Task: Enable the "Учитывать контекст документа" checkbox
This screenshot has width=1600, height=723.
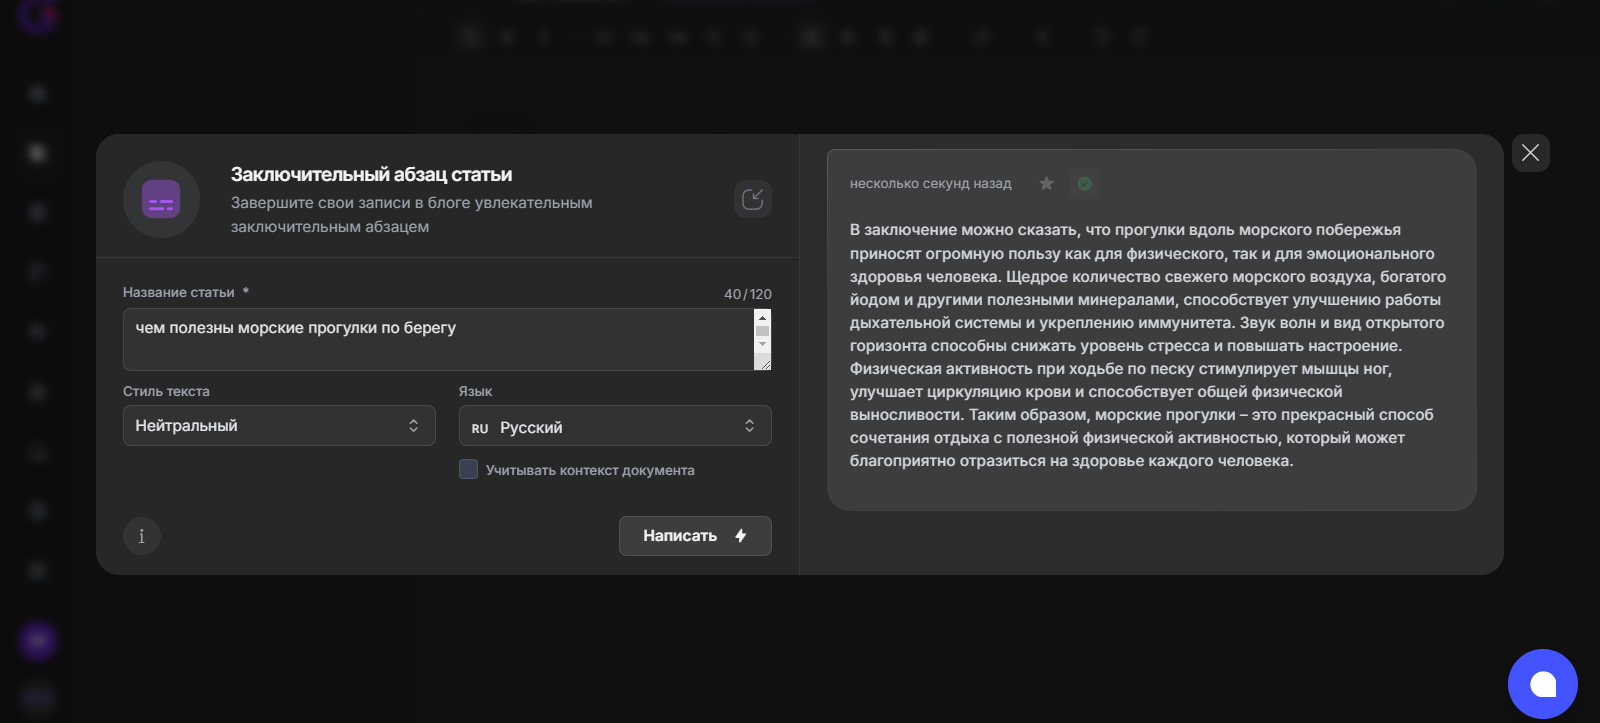Action: pos(468,469)
